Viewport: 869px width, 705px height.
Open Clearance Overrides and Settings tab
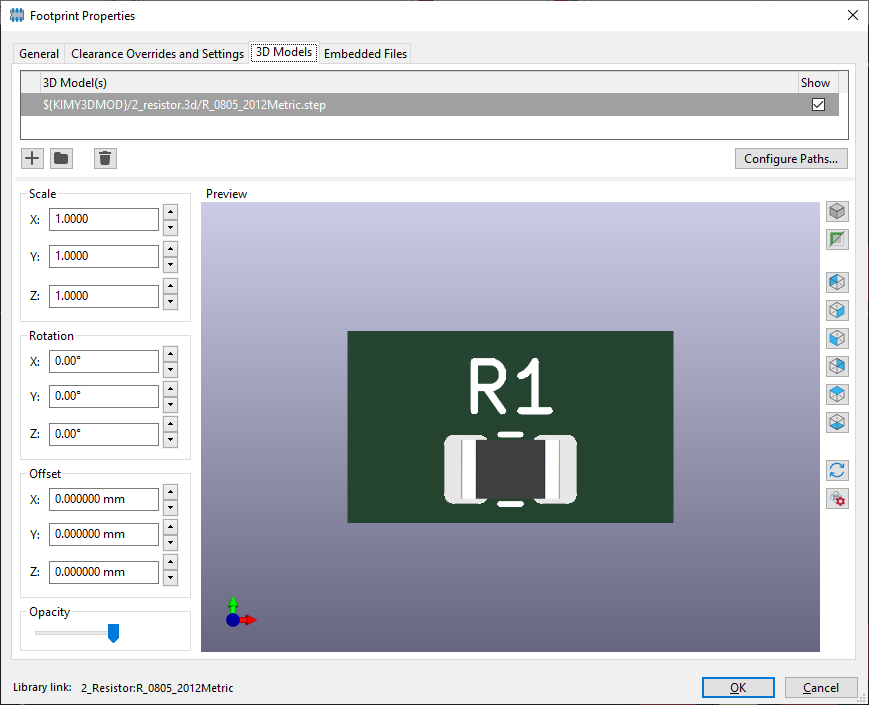(x=157, y=54)
